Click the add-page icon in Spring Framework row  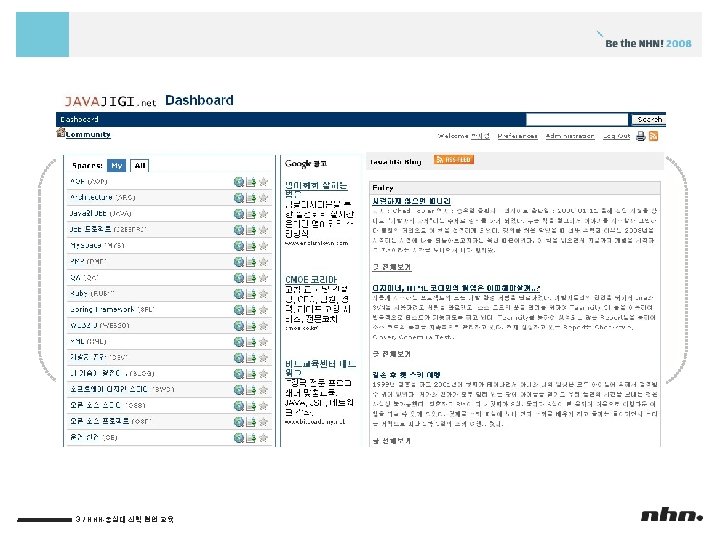click(251, 310)
